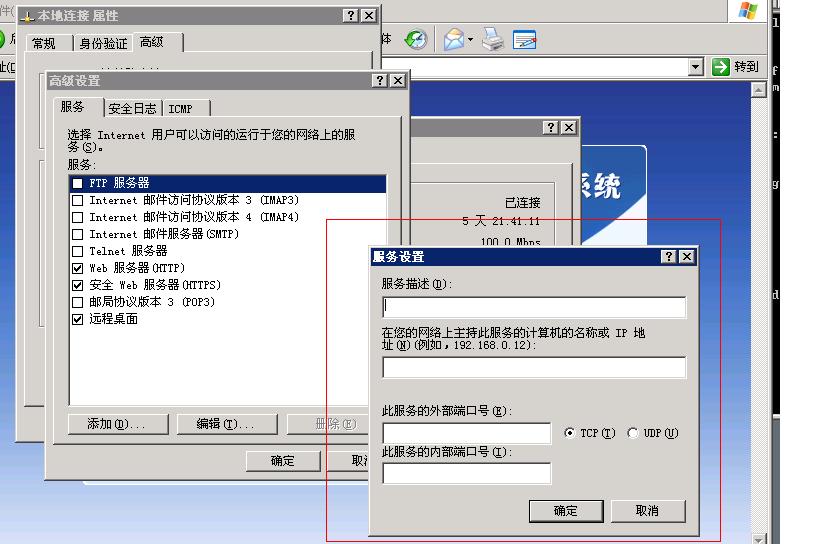Uncheck the 安全 Web 服务器 (HTTPS) checkbox
838x544 pixels.
(x=77, y=285)
